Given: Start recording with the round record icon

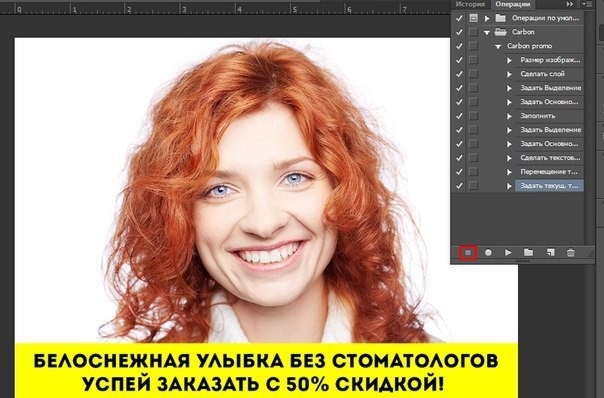Looking at the screenshot, I should (488, 253).
